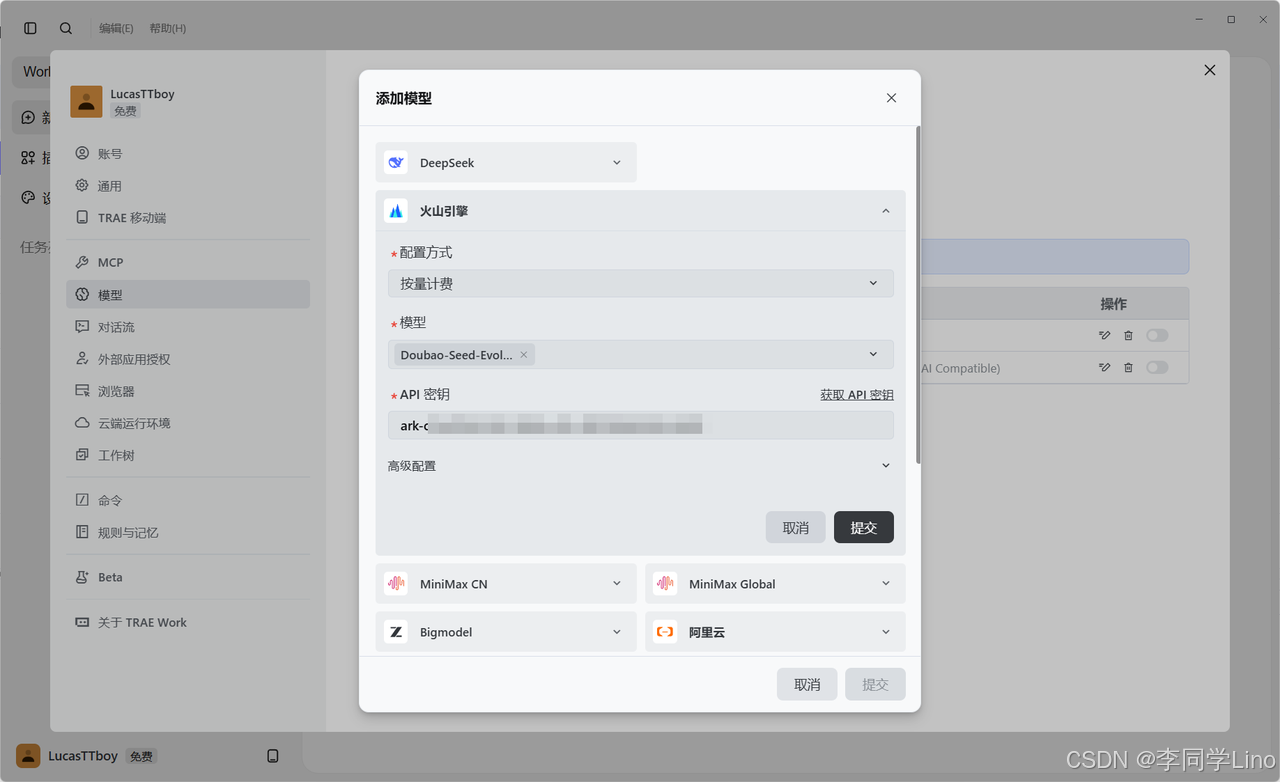Click the 添加模型 dialog's vertical scrollbar
This screenshot has height=782, width=1280.
coord(918,295)
